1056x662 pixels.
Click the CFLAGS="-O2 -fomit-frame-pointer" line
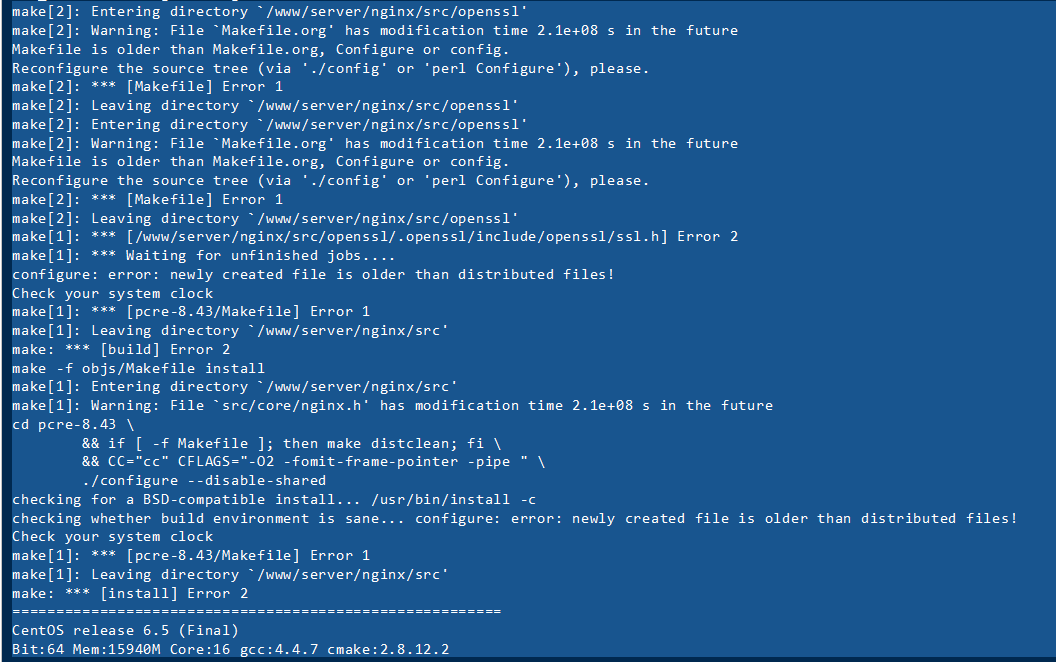pos(313,462)
